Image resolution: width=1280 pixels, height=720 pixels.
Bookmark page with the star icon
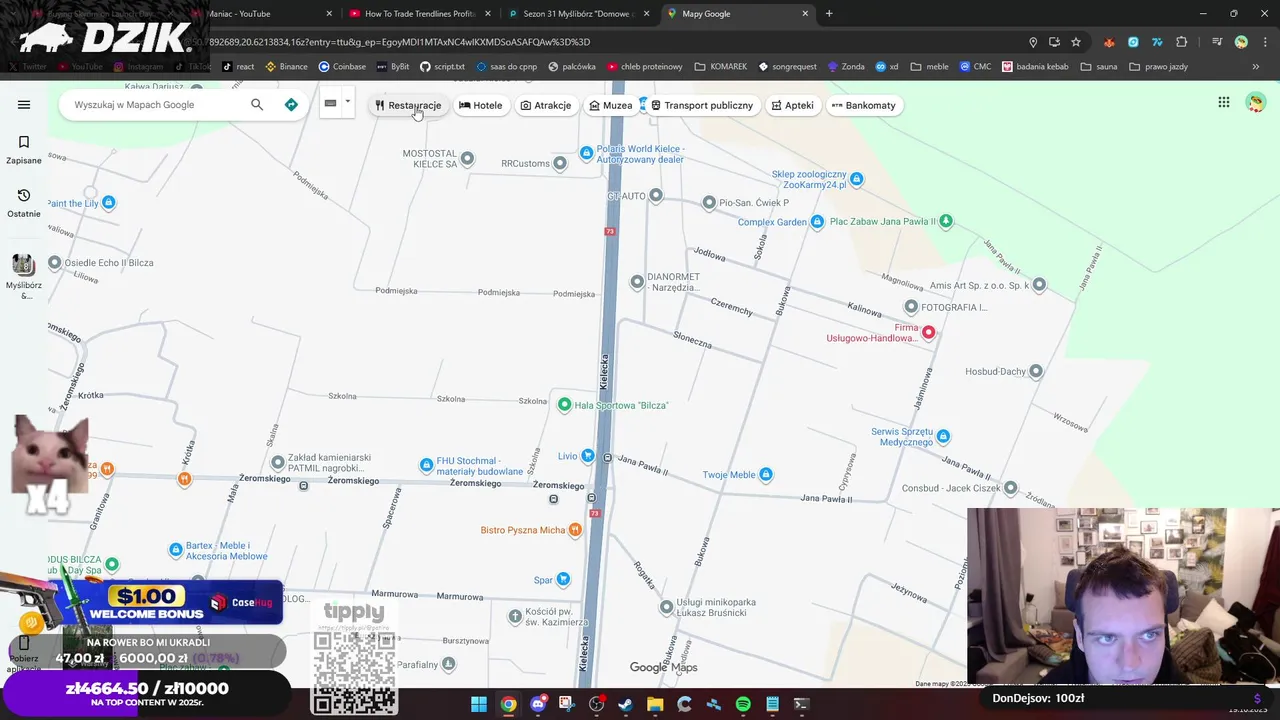pyautogui.click(x=1076, y=42)
